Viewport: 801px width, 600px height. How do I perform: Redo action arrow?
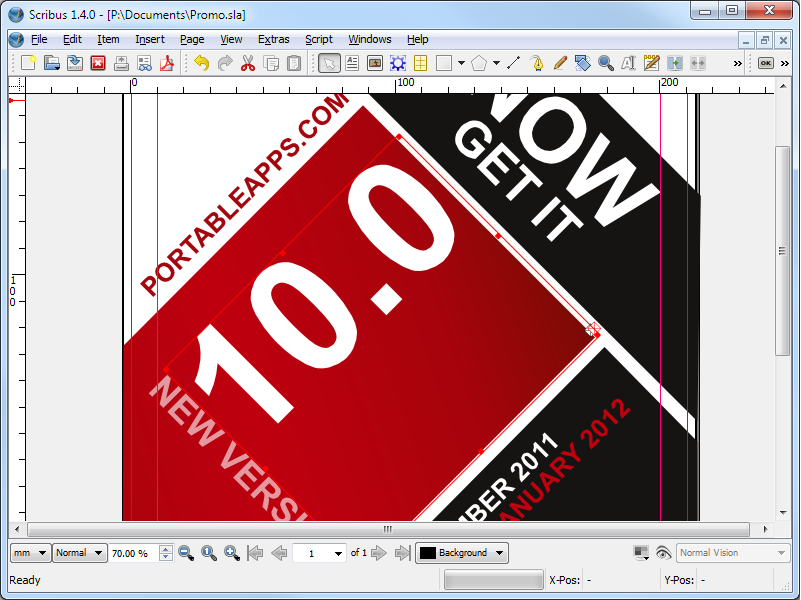pyautogui.click(x=225, y=63)
